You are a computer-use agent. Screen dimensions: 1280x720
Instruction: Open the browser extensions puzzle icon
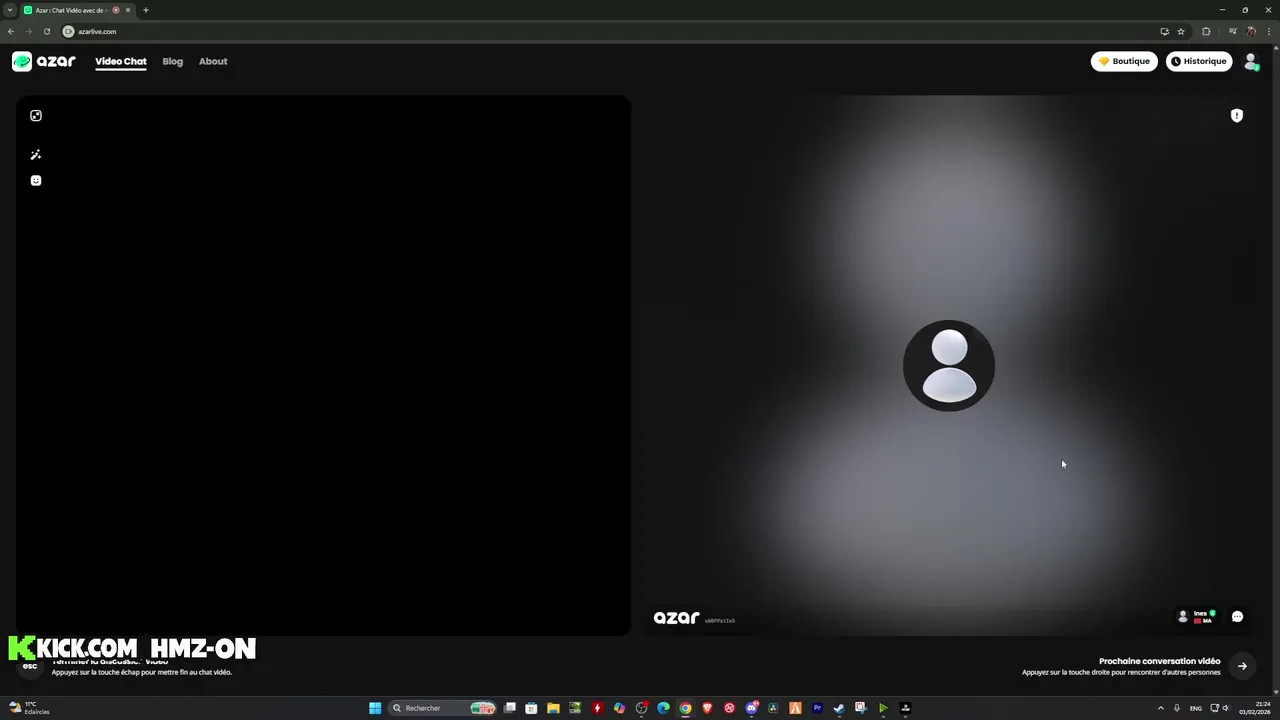(x=1206, y=31)
